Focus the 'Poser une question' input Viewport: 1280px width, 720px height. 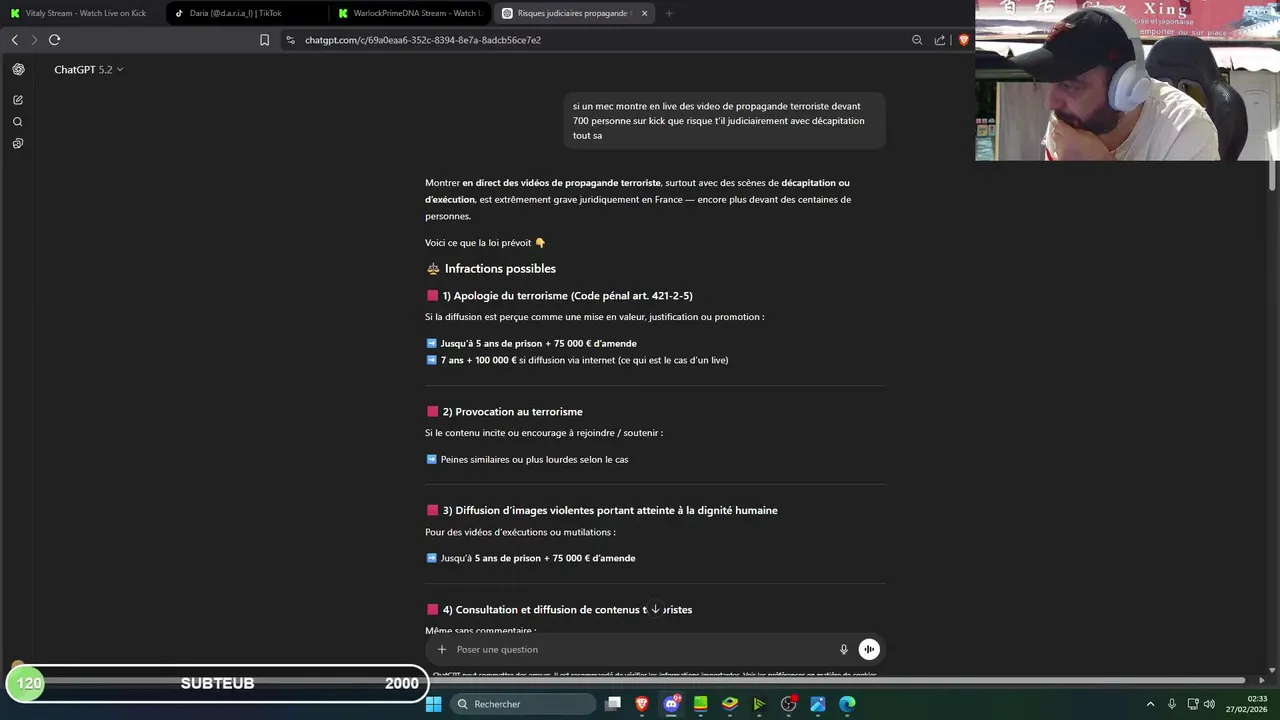(x=640, y=649)
